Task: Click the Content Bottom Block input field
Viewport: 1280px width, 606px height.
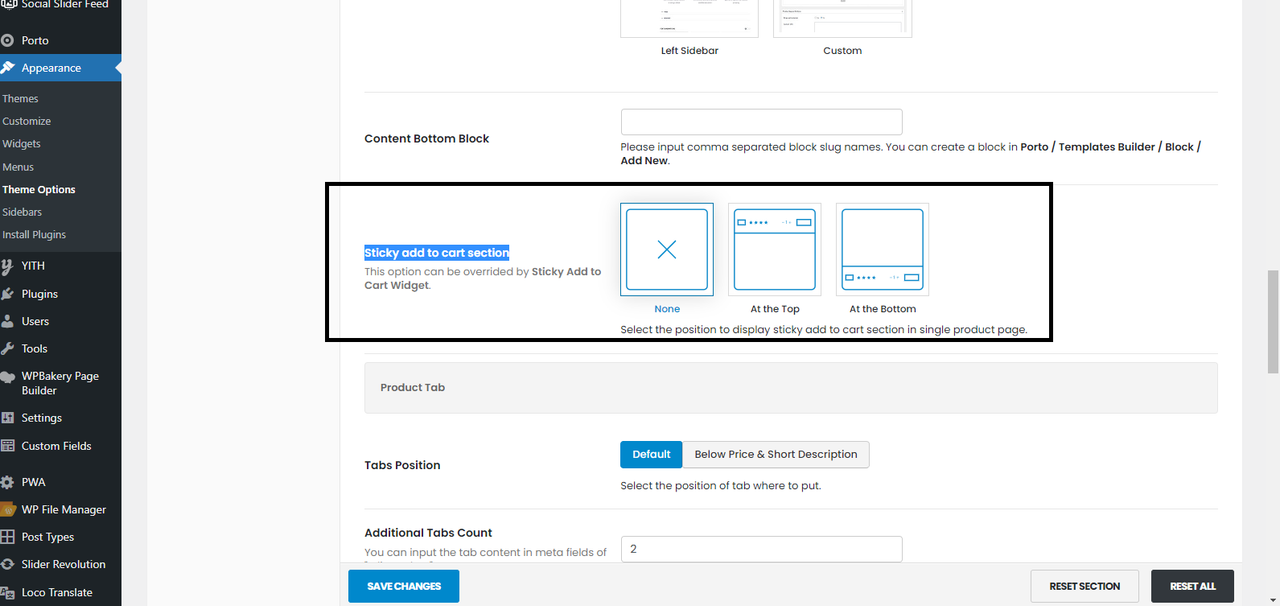Action: tap(762, 122)
